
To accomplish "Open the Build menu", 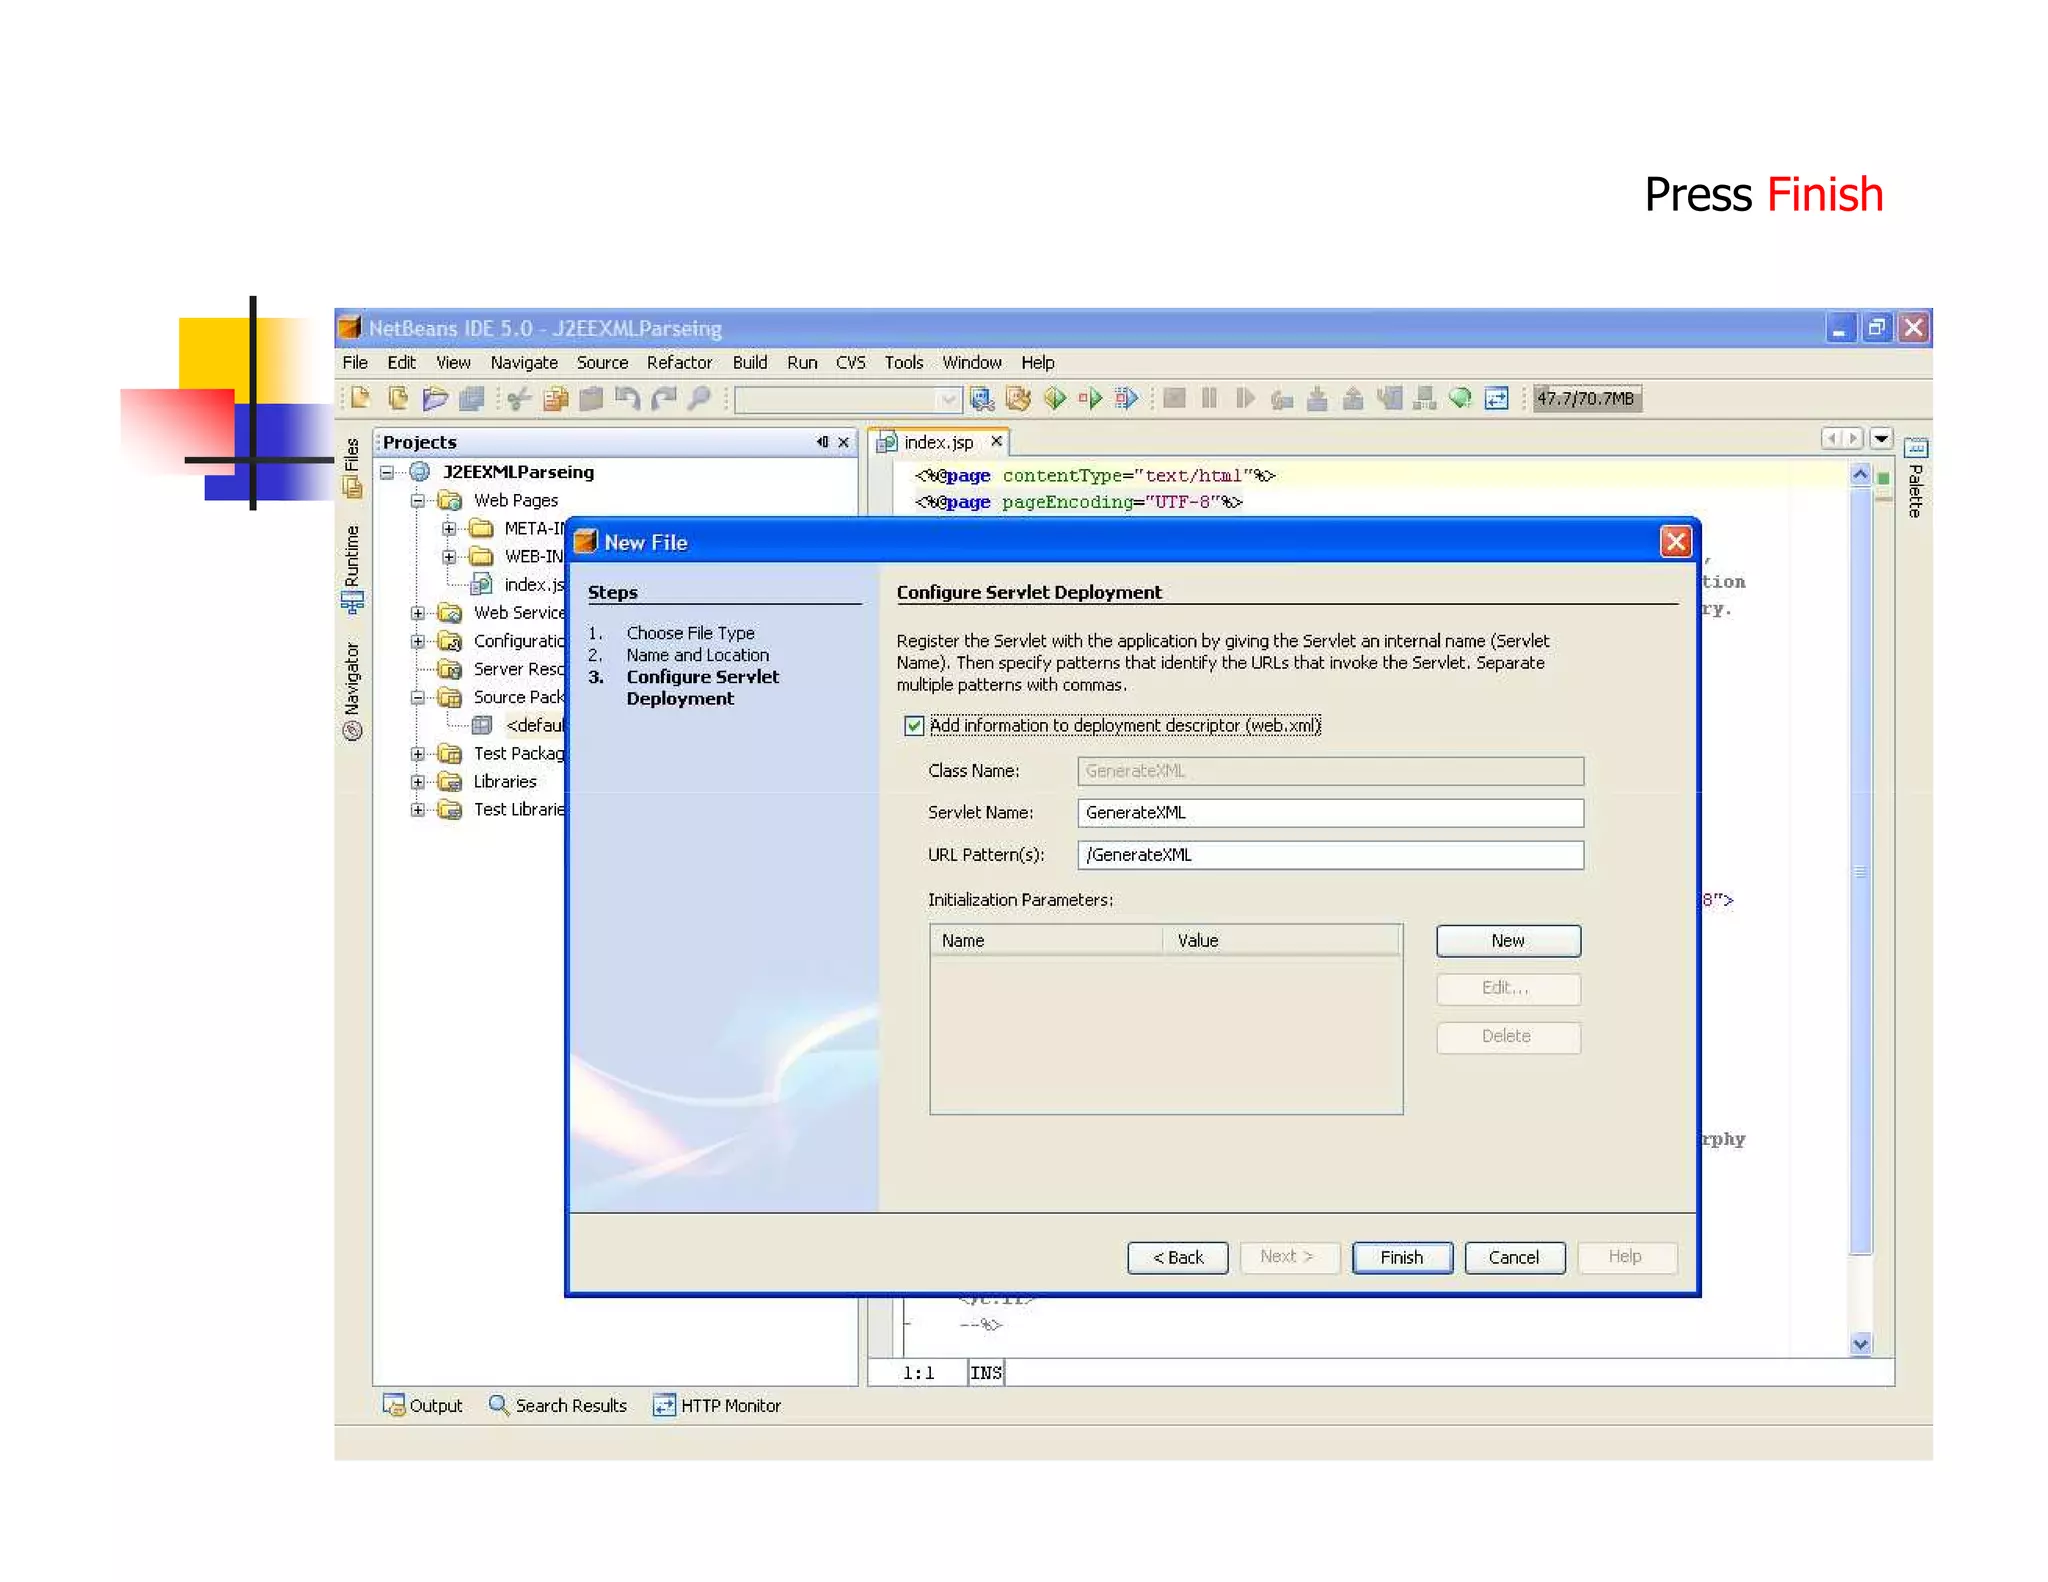I will point(750,362).
